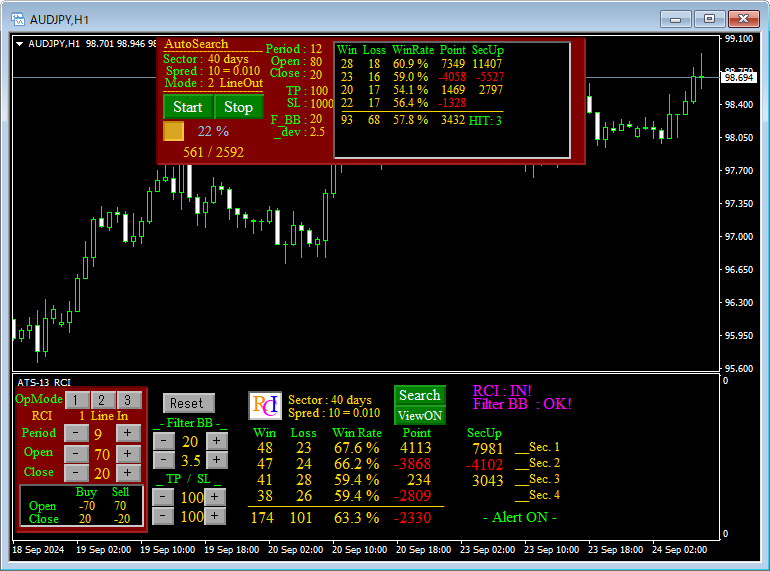770x571 pixels.
Task: Decrease the RCI Period value
Action: 76,433
